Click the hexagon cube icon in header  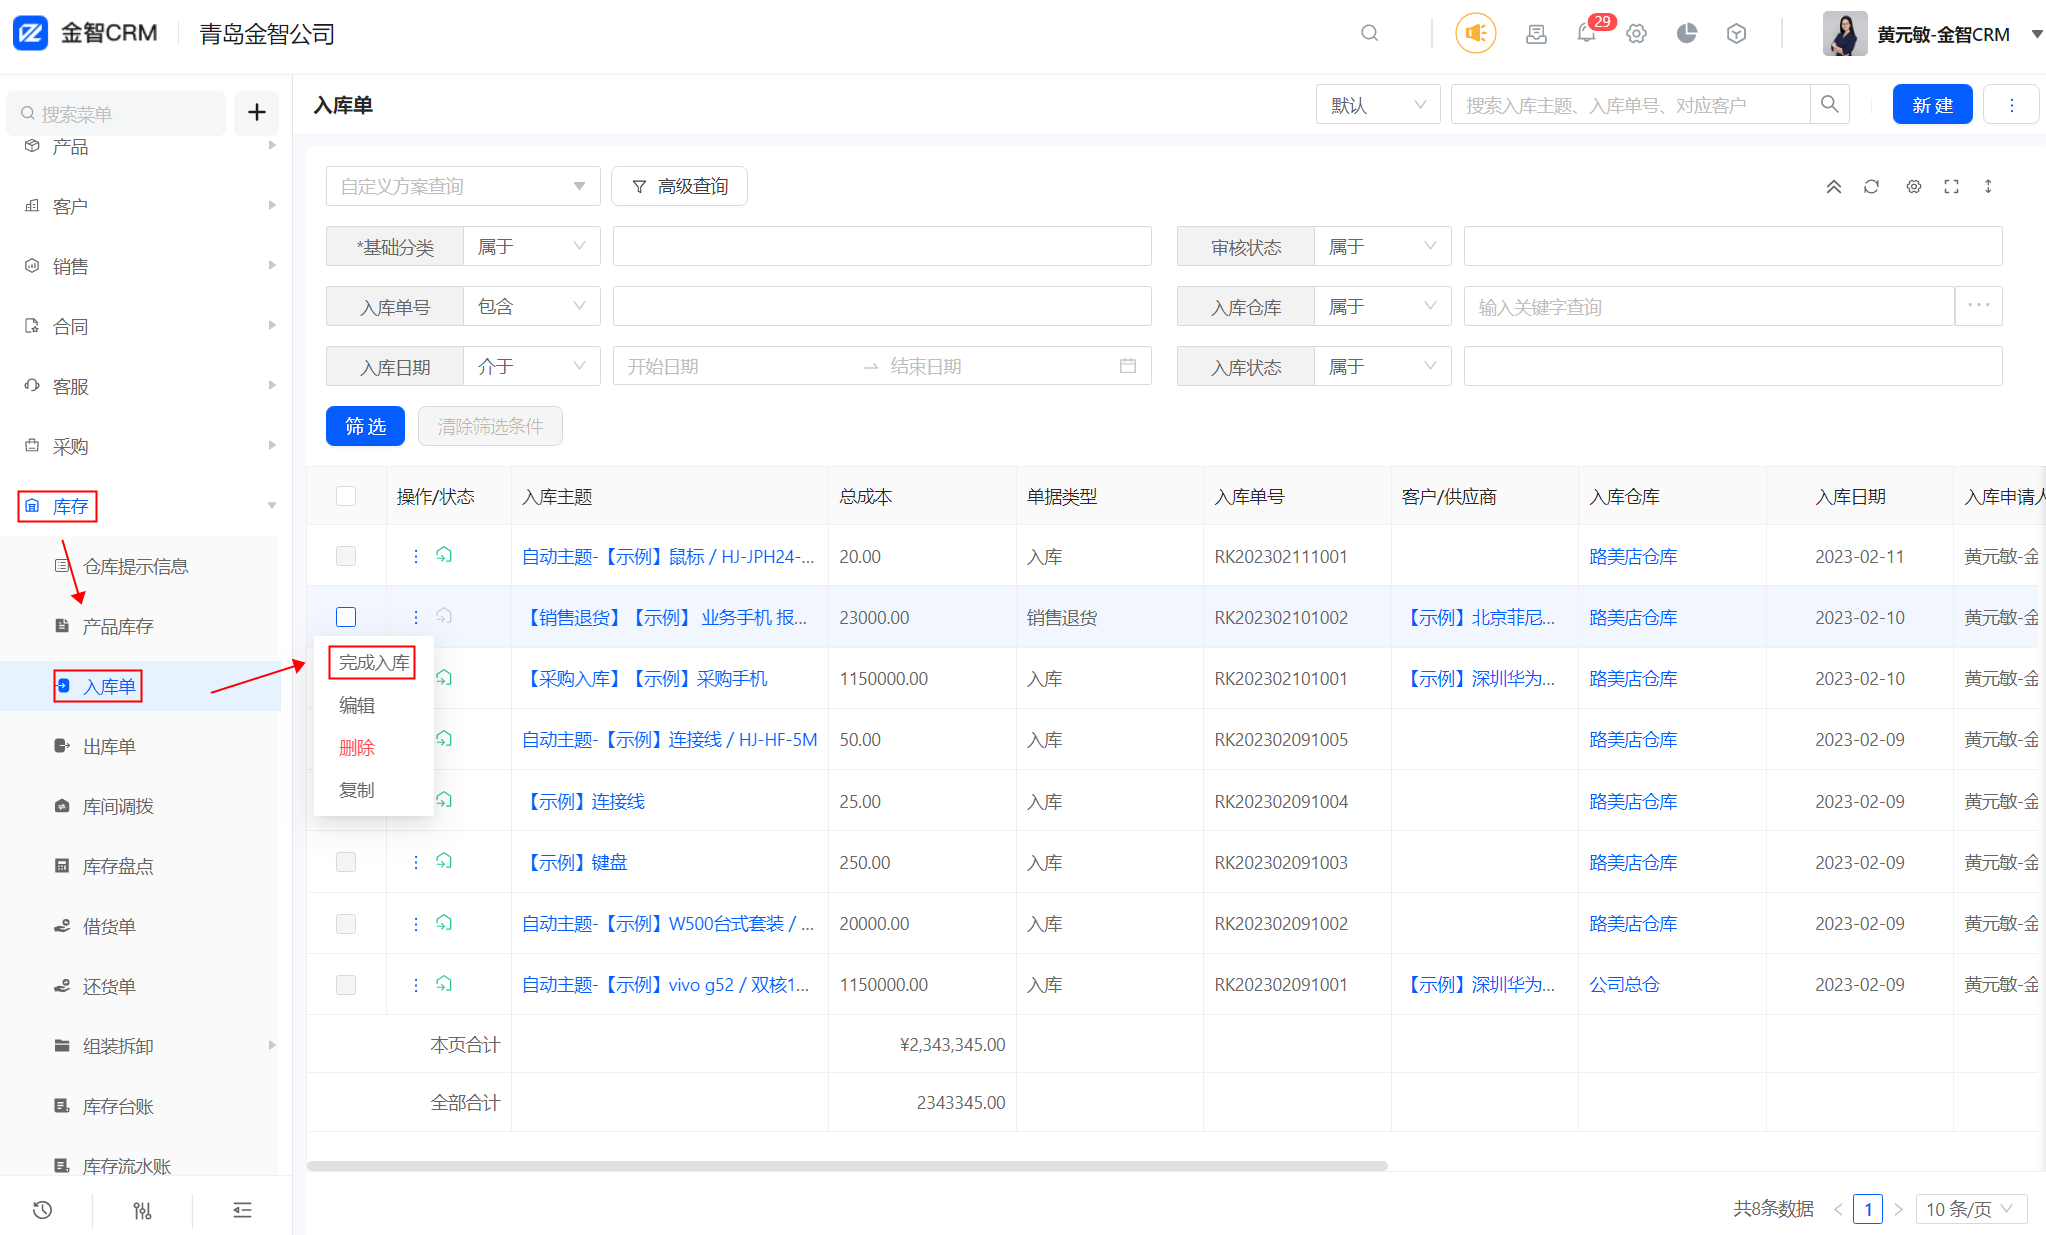[1737, 33]
